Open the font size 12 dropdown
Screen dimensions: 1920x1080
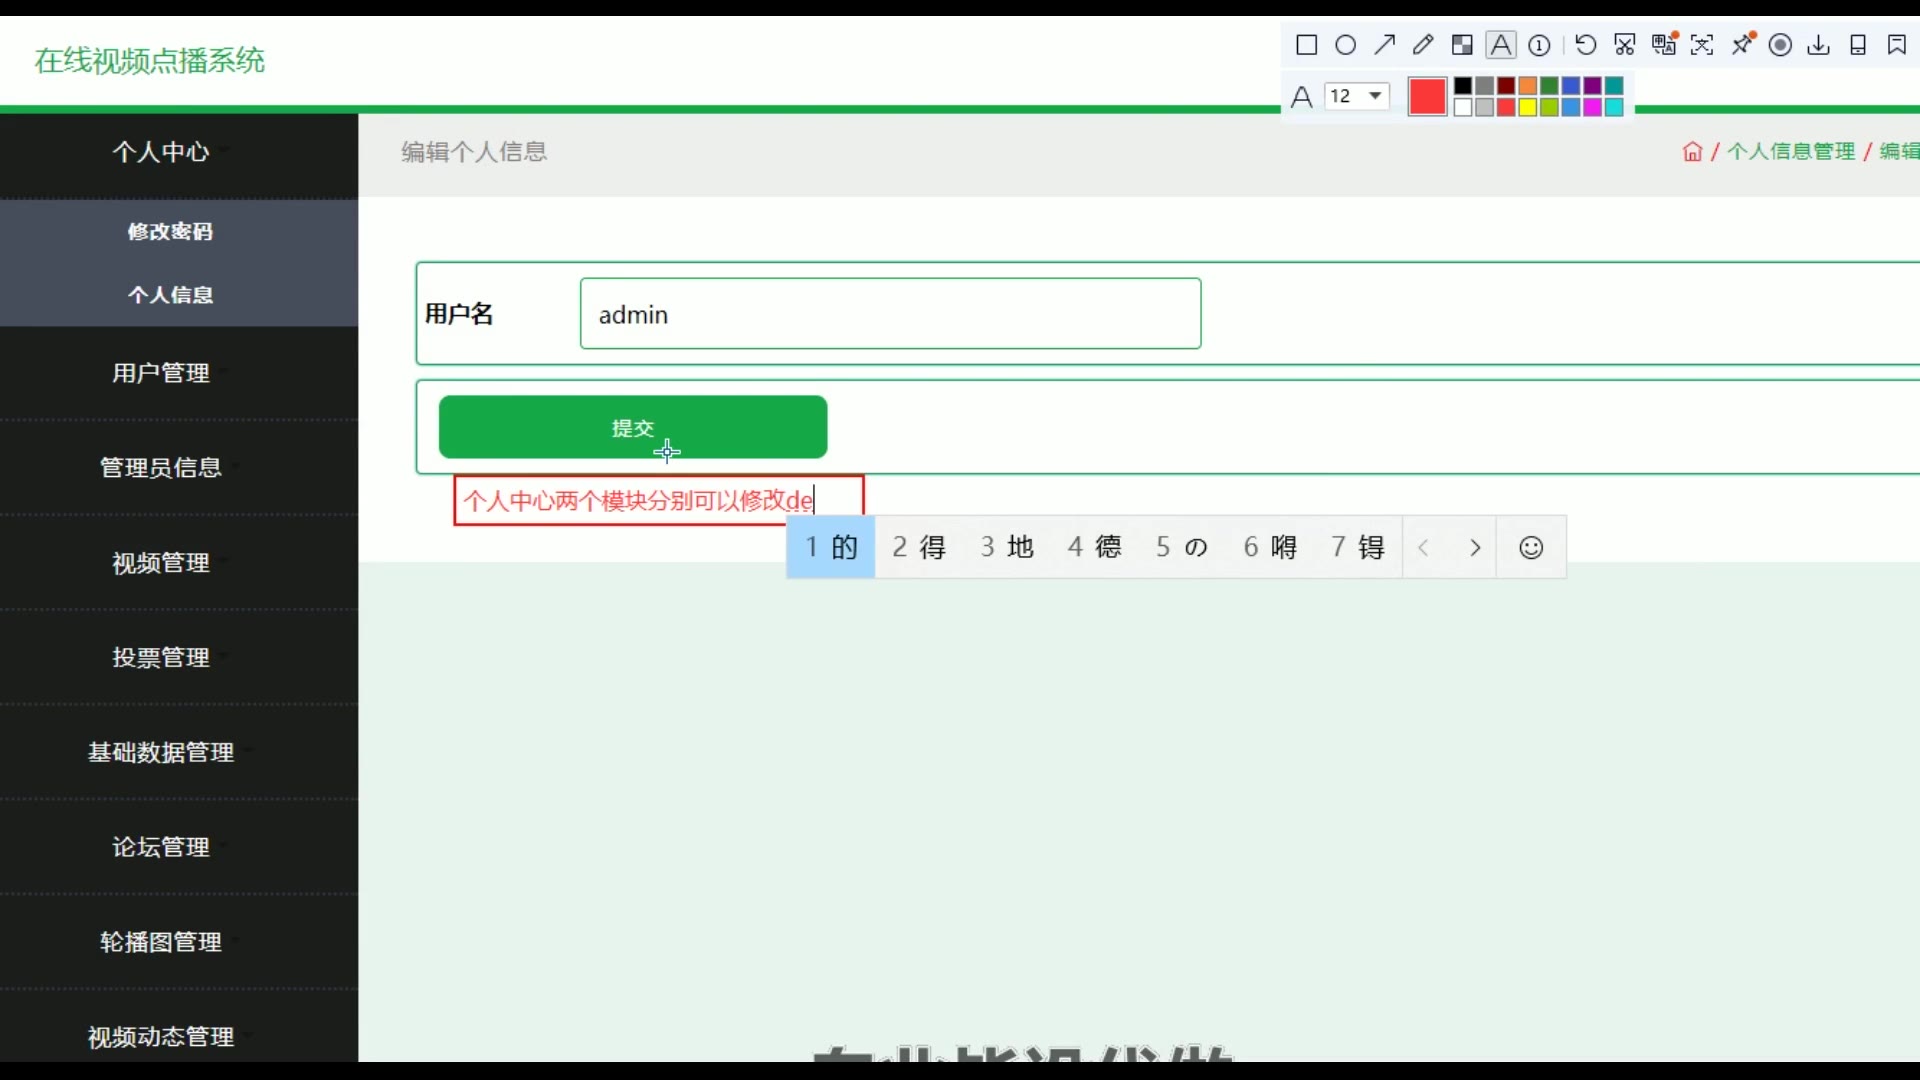pos(1357,96)
